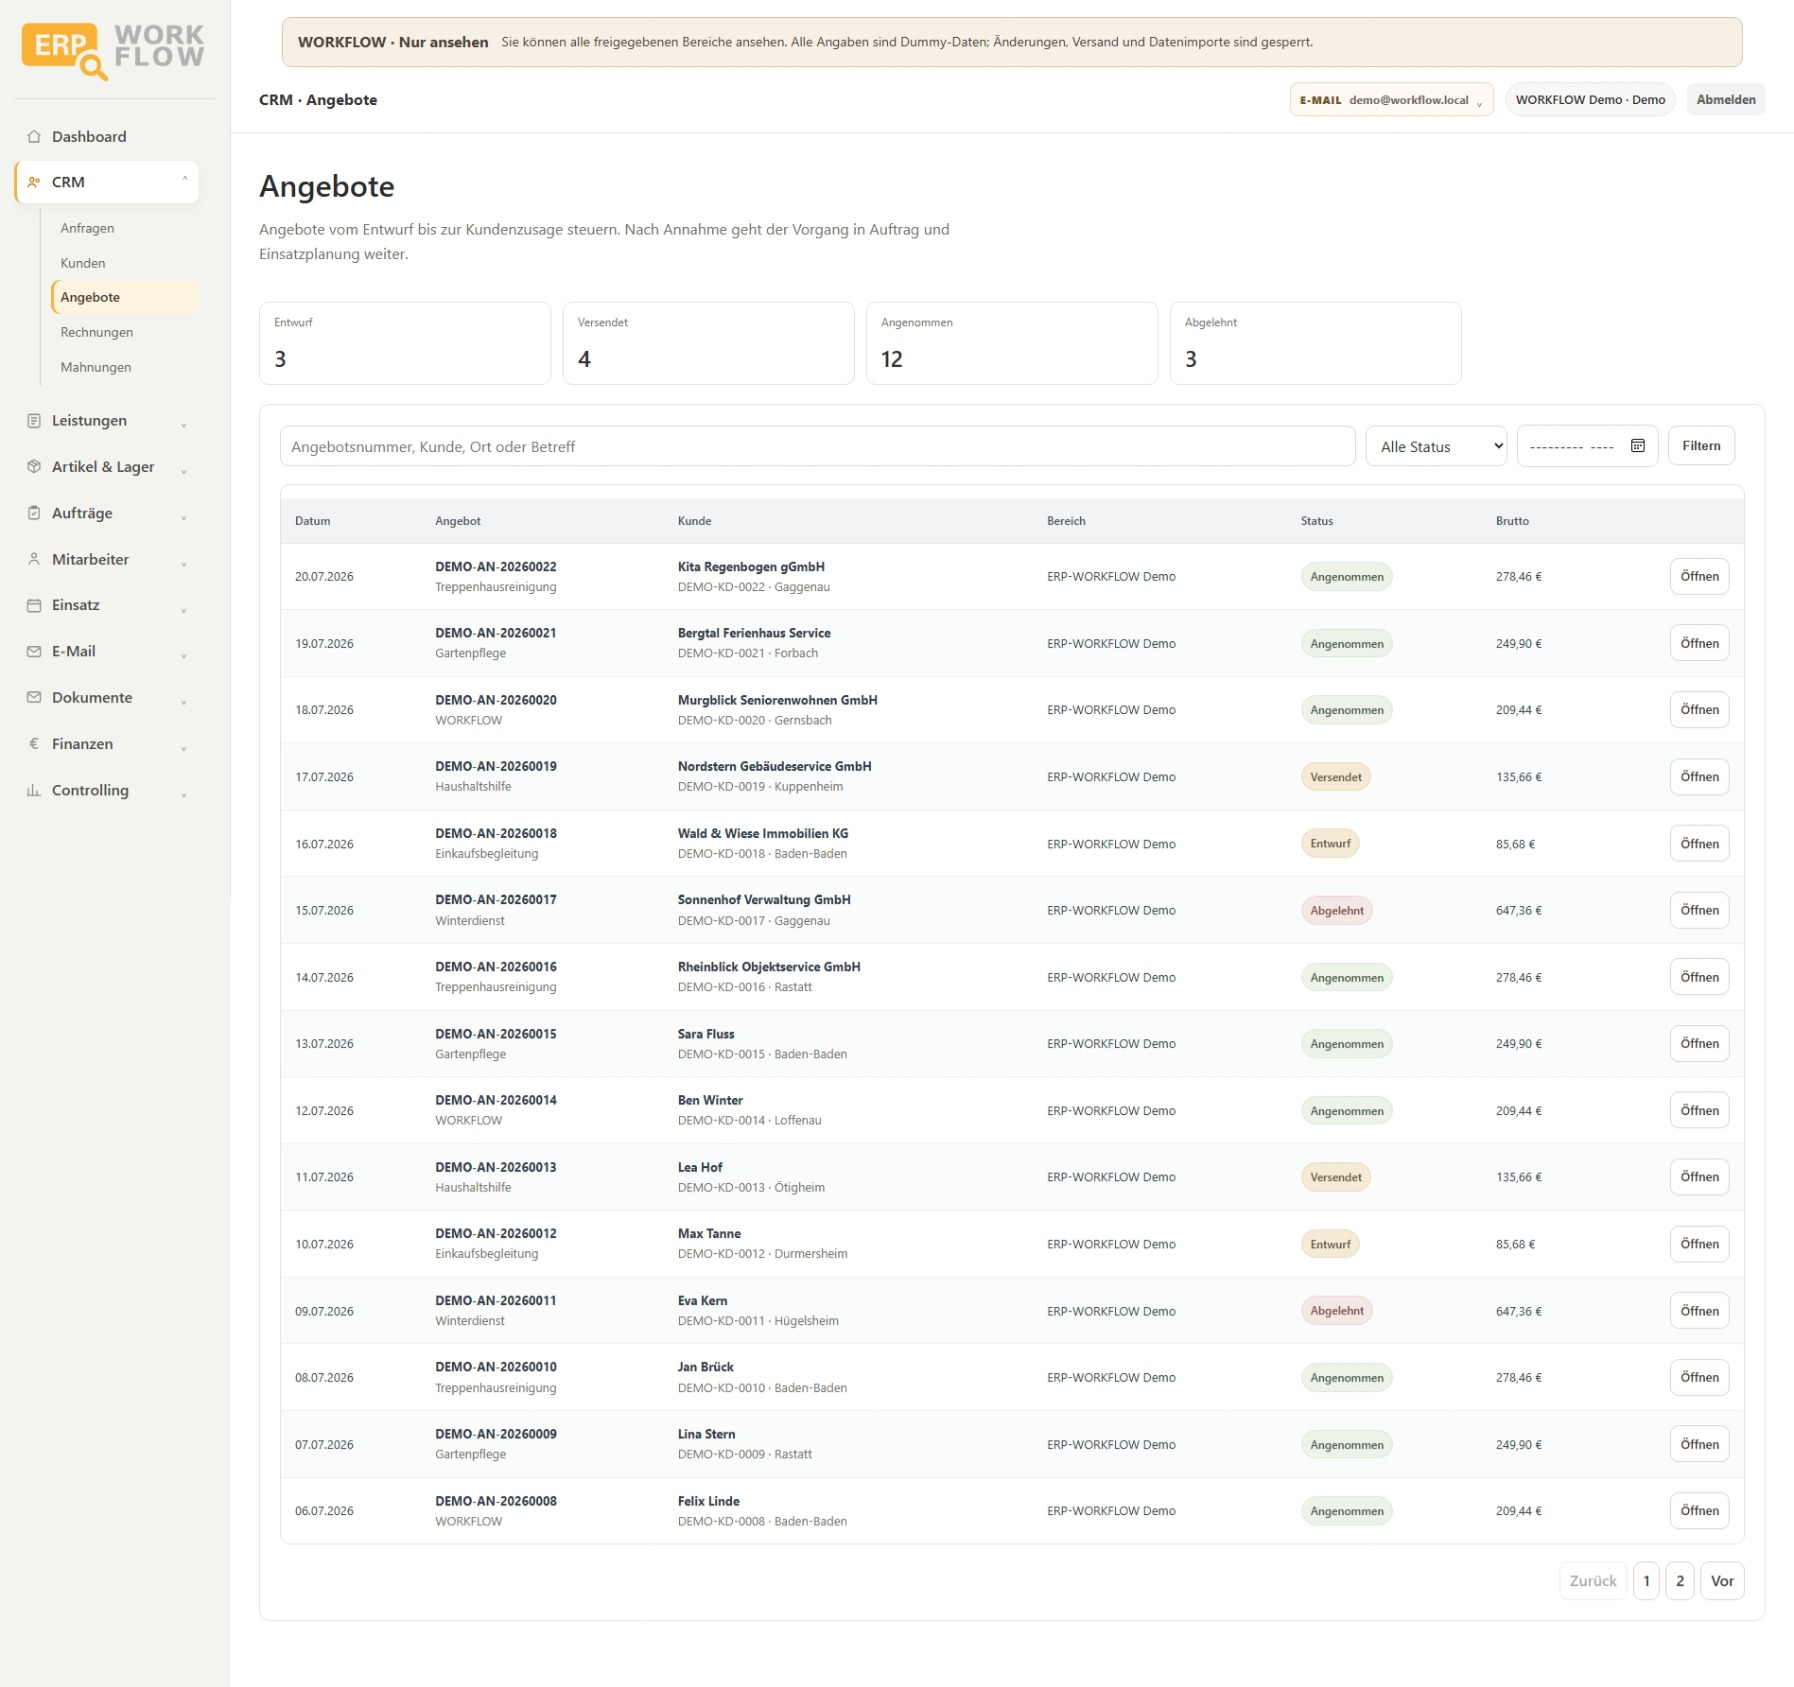Screen dimensions: 1794x1687
Task: Click the Versendet summary card
Action: click(708, 343)
